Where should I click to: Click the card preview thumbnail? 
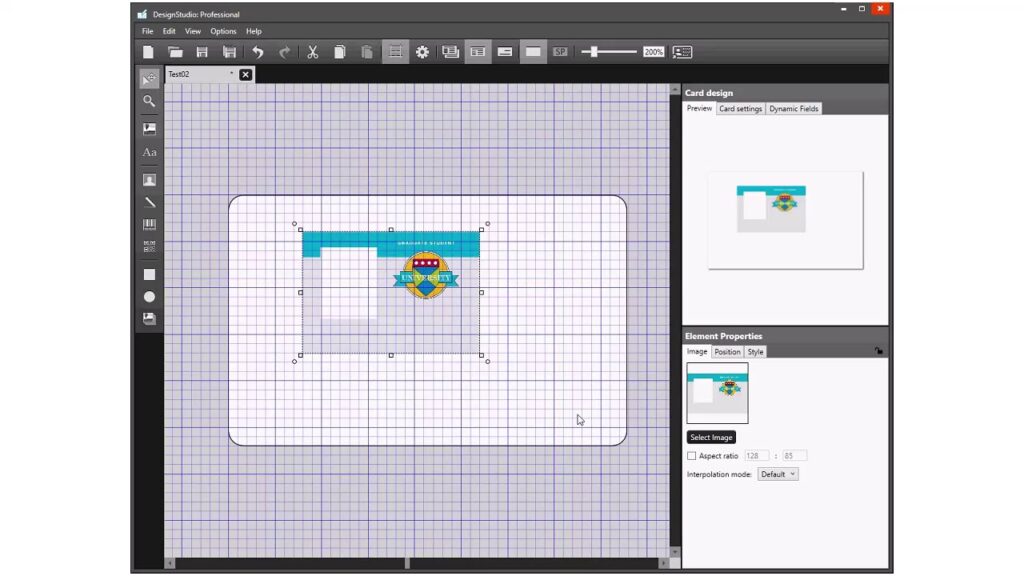785,220
